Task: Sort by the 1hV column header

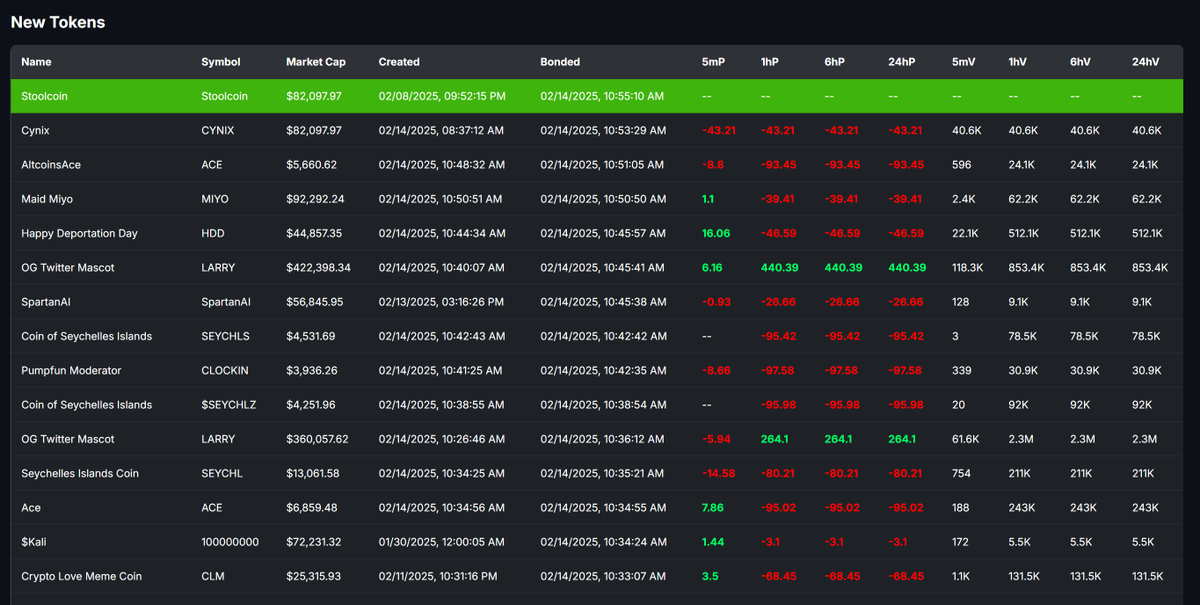Action: coord(1018,62)
